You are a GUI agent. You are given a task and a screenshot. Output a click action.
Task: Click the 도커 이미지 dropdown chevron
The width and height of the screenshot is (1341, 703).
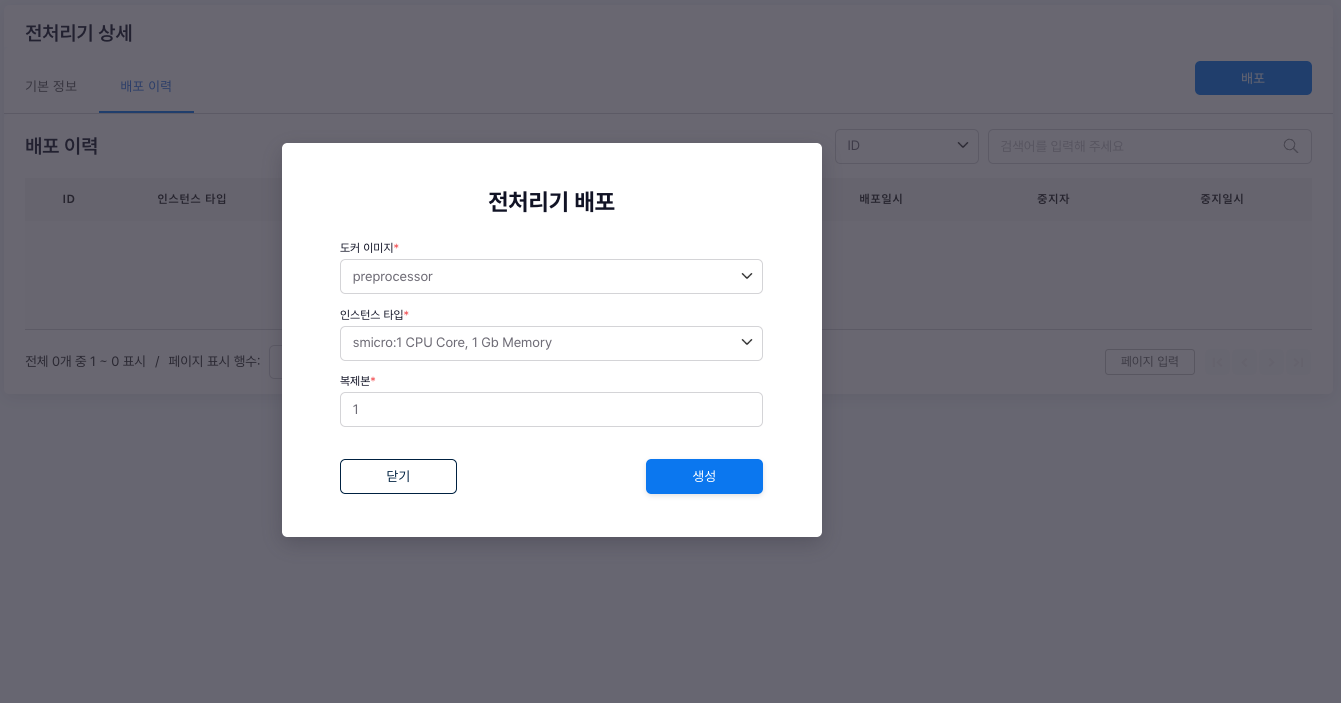(746, 276)
